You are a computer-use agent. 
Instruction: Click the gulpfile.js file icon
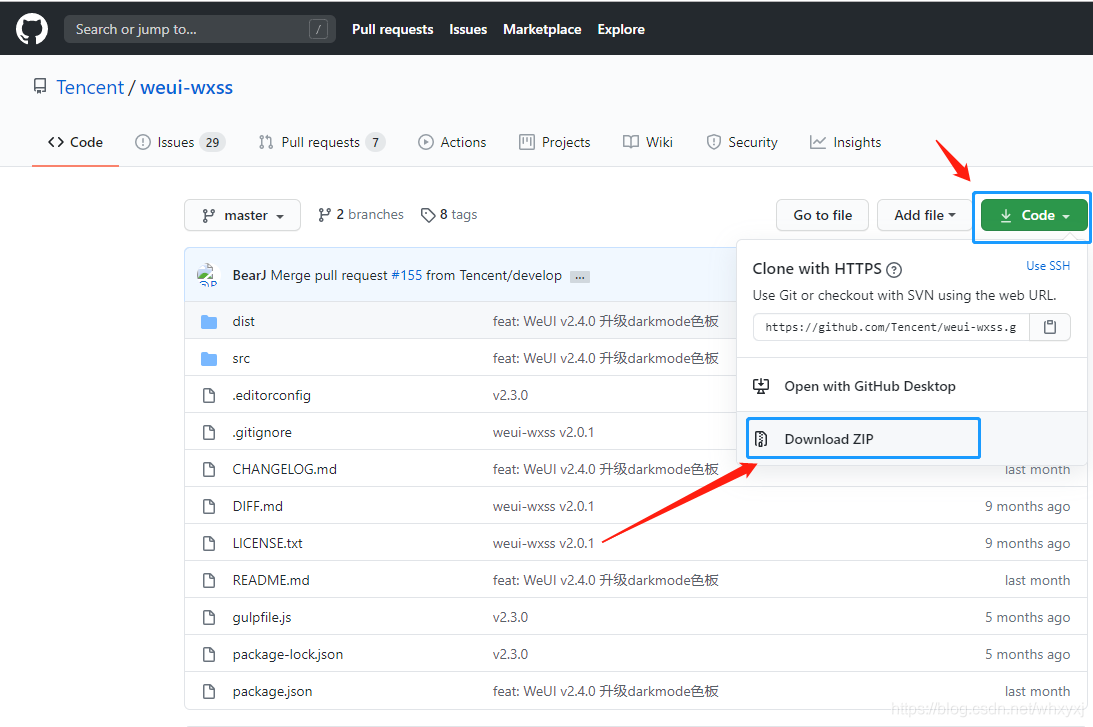point(208,617)
